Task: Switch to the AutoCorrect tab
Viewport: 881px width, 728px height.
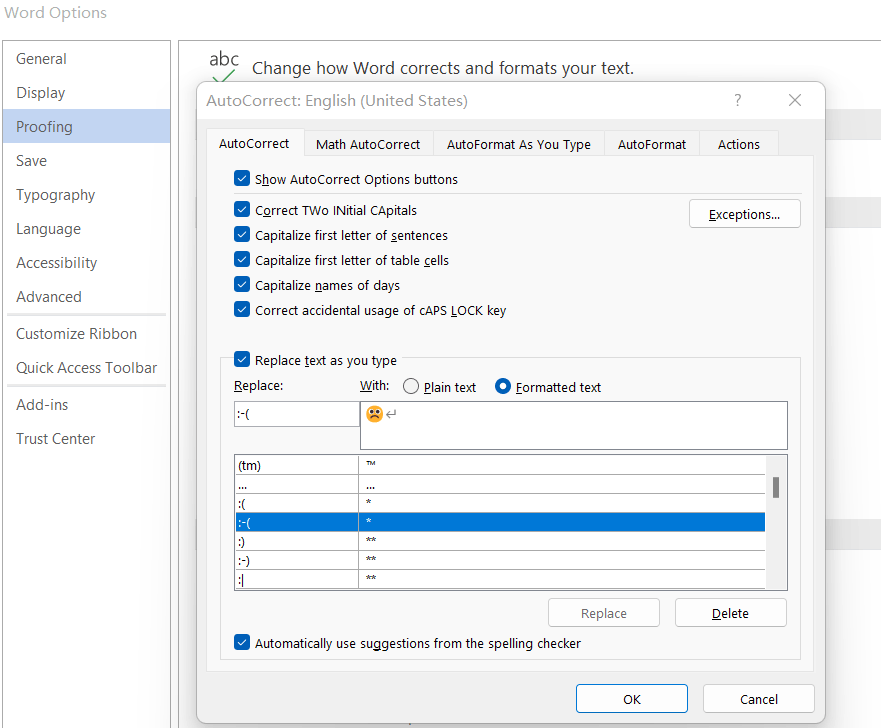Action: tap(254, 144)
